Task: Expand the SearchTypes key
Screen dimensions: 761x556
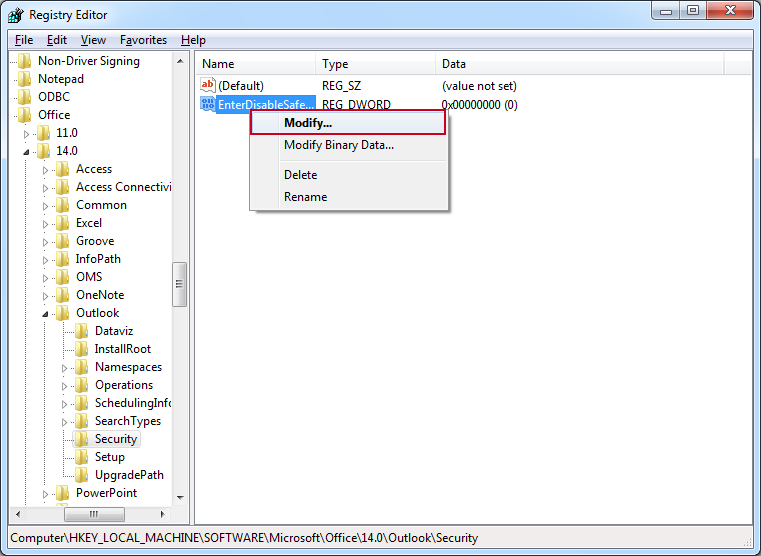Action: pyautogui.click(x=64, y=422)
